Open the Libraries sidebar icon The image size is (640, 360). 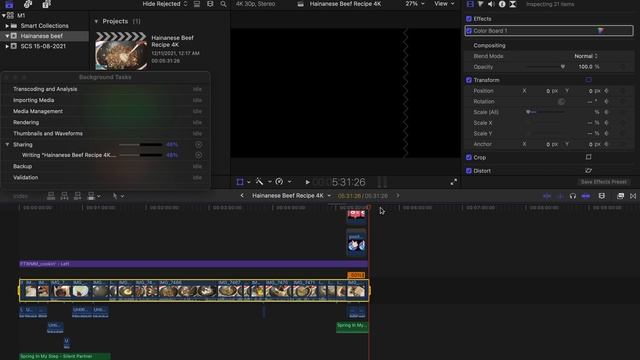(x=9, y=4)
